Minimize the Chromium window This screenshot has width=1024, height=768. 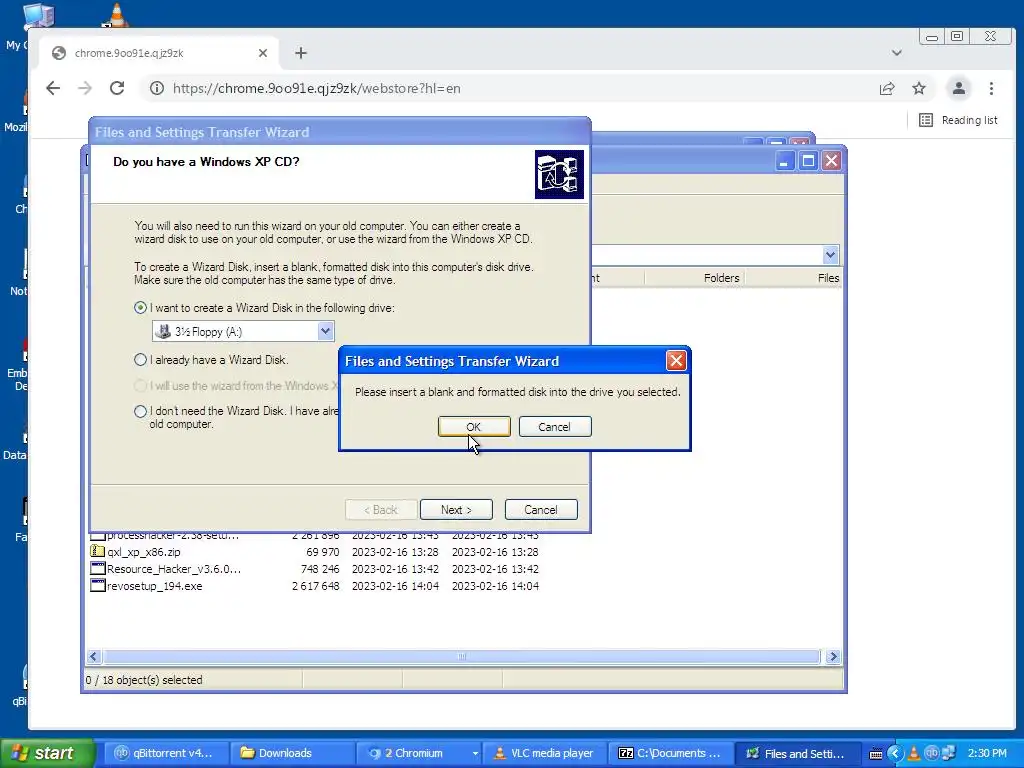point(932,37)
